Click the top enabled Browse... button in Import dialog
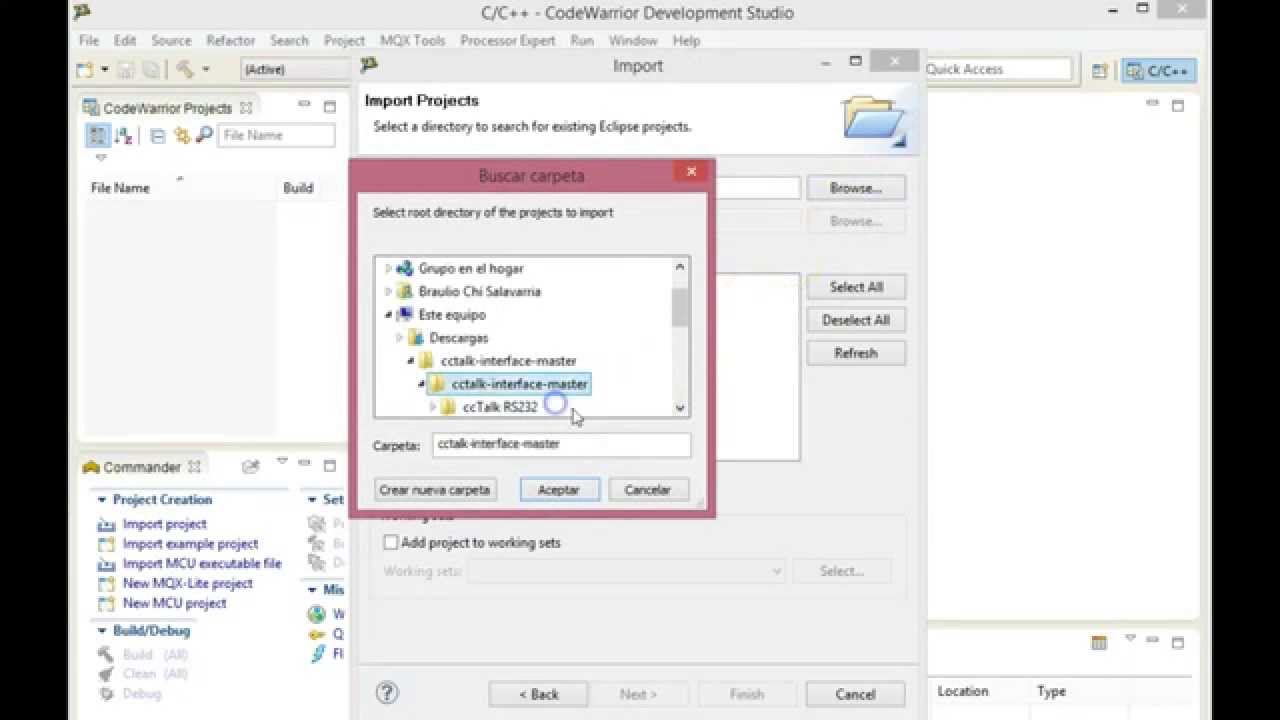1280x720 pixels. [x=856, y=188]
